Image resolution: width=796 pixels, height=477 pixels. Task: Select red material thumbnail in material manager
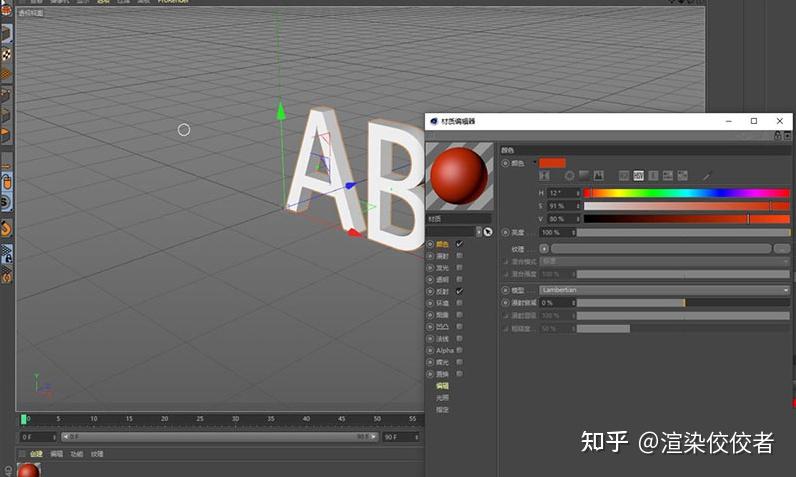[29, 470]
